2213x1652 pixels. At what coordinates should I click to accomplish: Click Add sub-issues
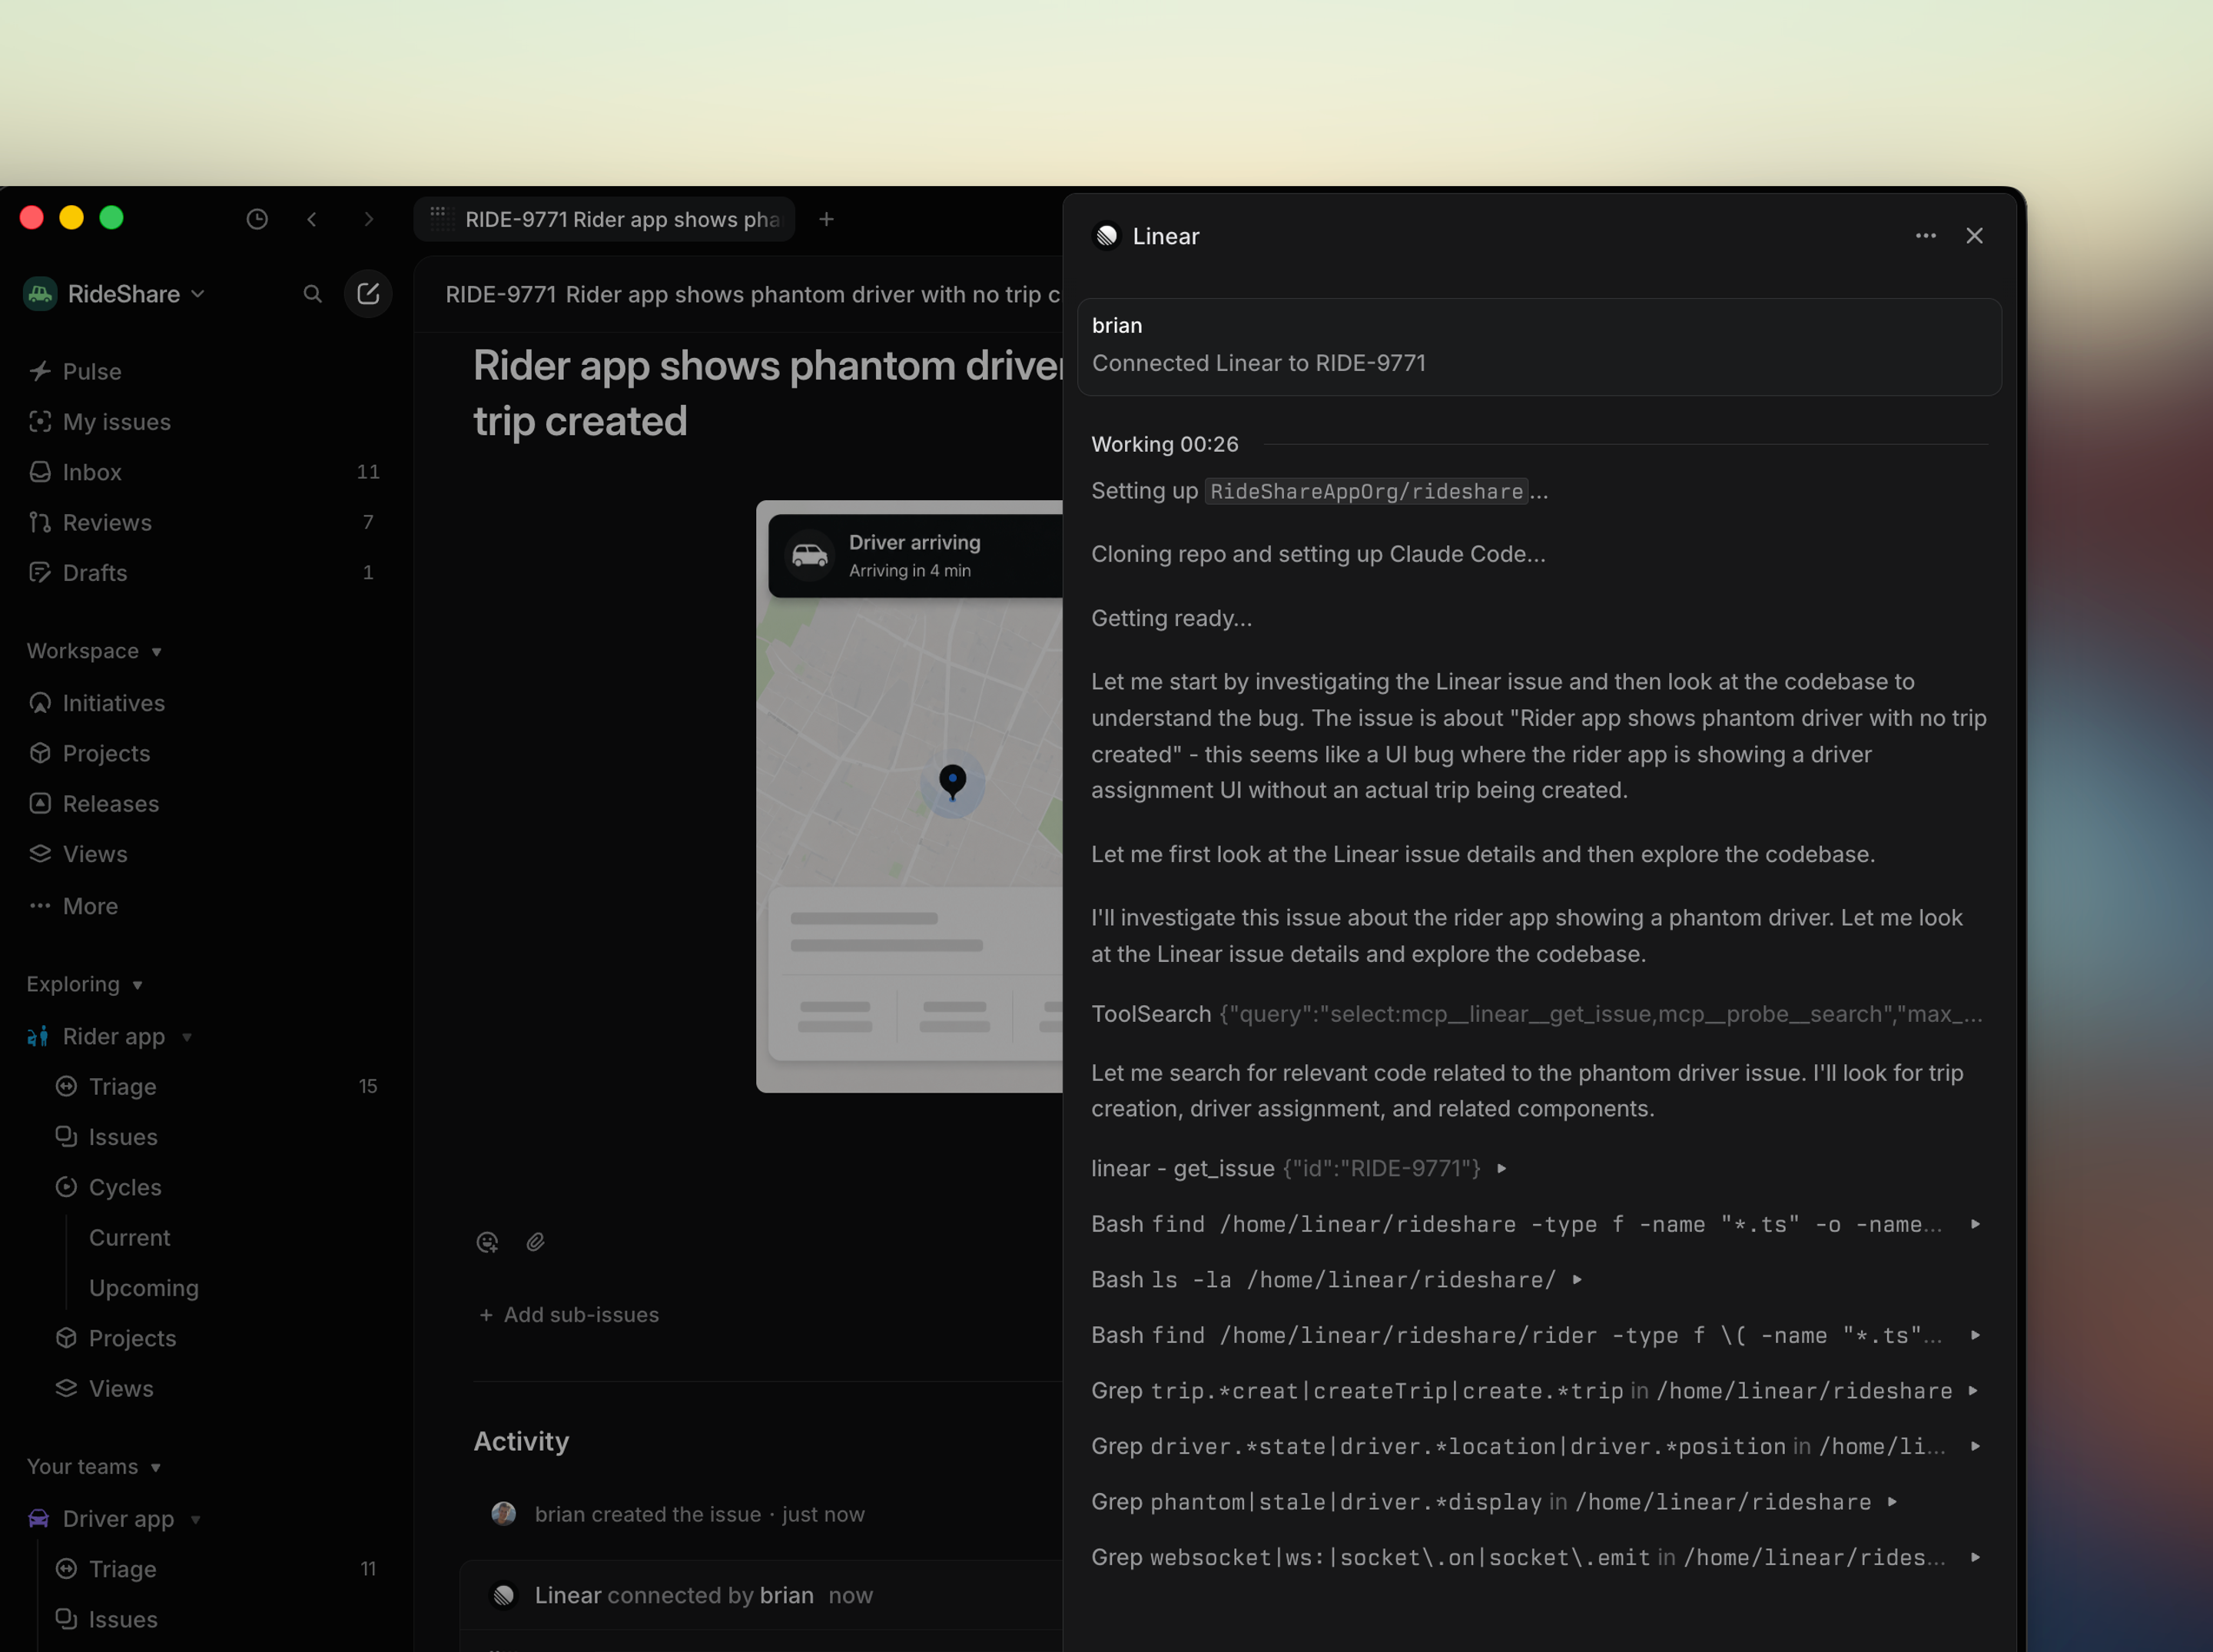point(568,1315)
